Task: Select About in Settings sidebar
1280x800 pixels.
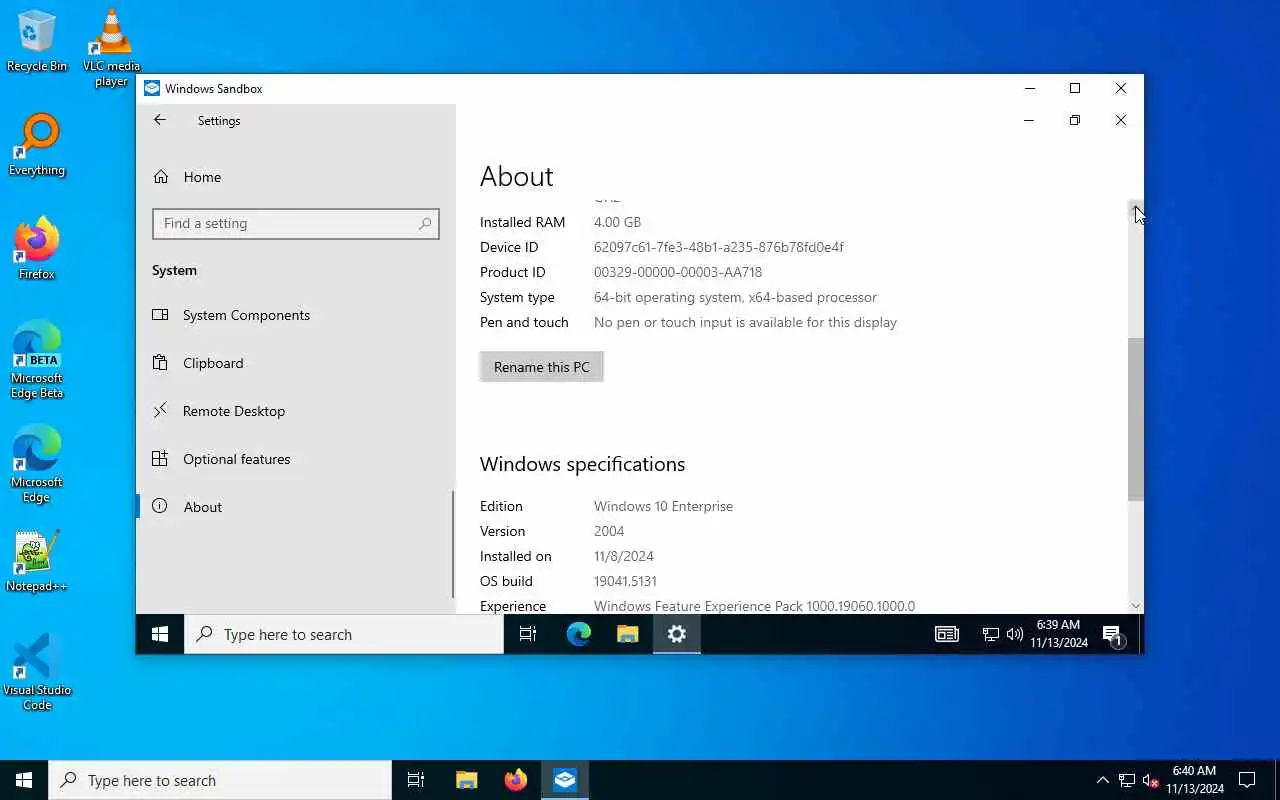Action: (295, 507)
